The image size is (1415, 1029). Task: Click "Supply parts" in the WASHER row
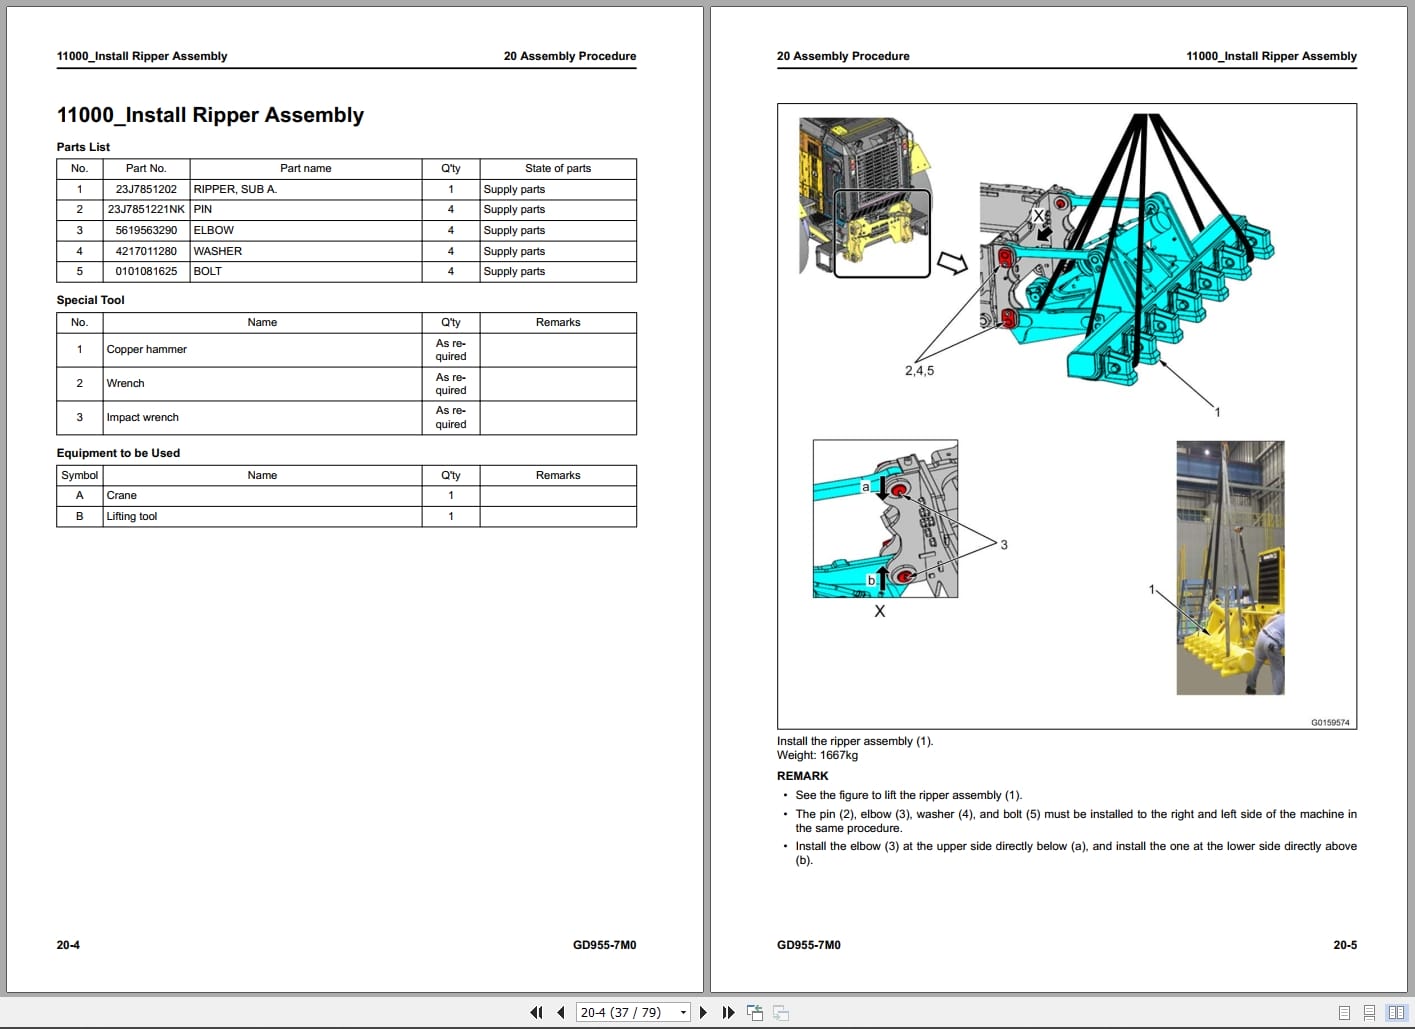(x=514, y=251)
